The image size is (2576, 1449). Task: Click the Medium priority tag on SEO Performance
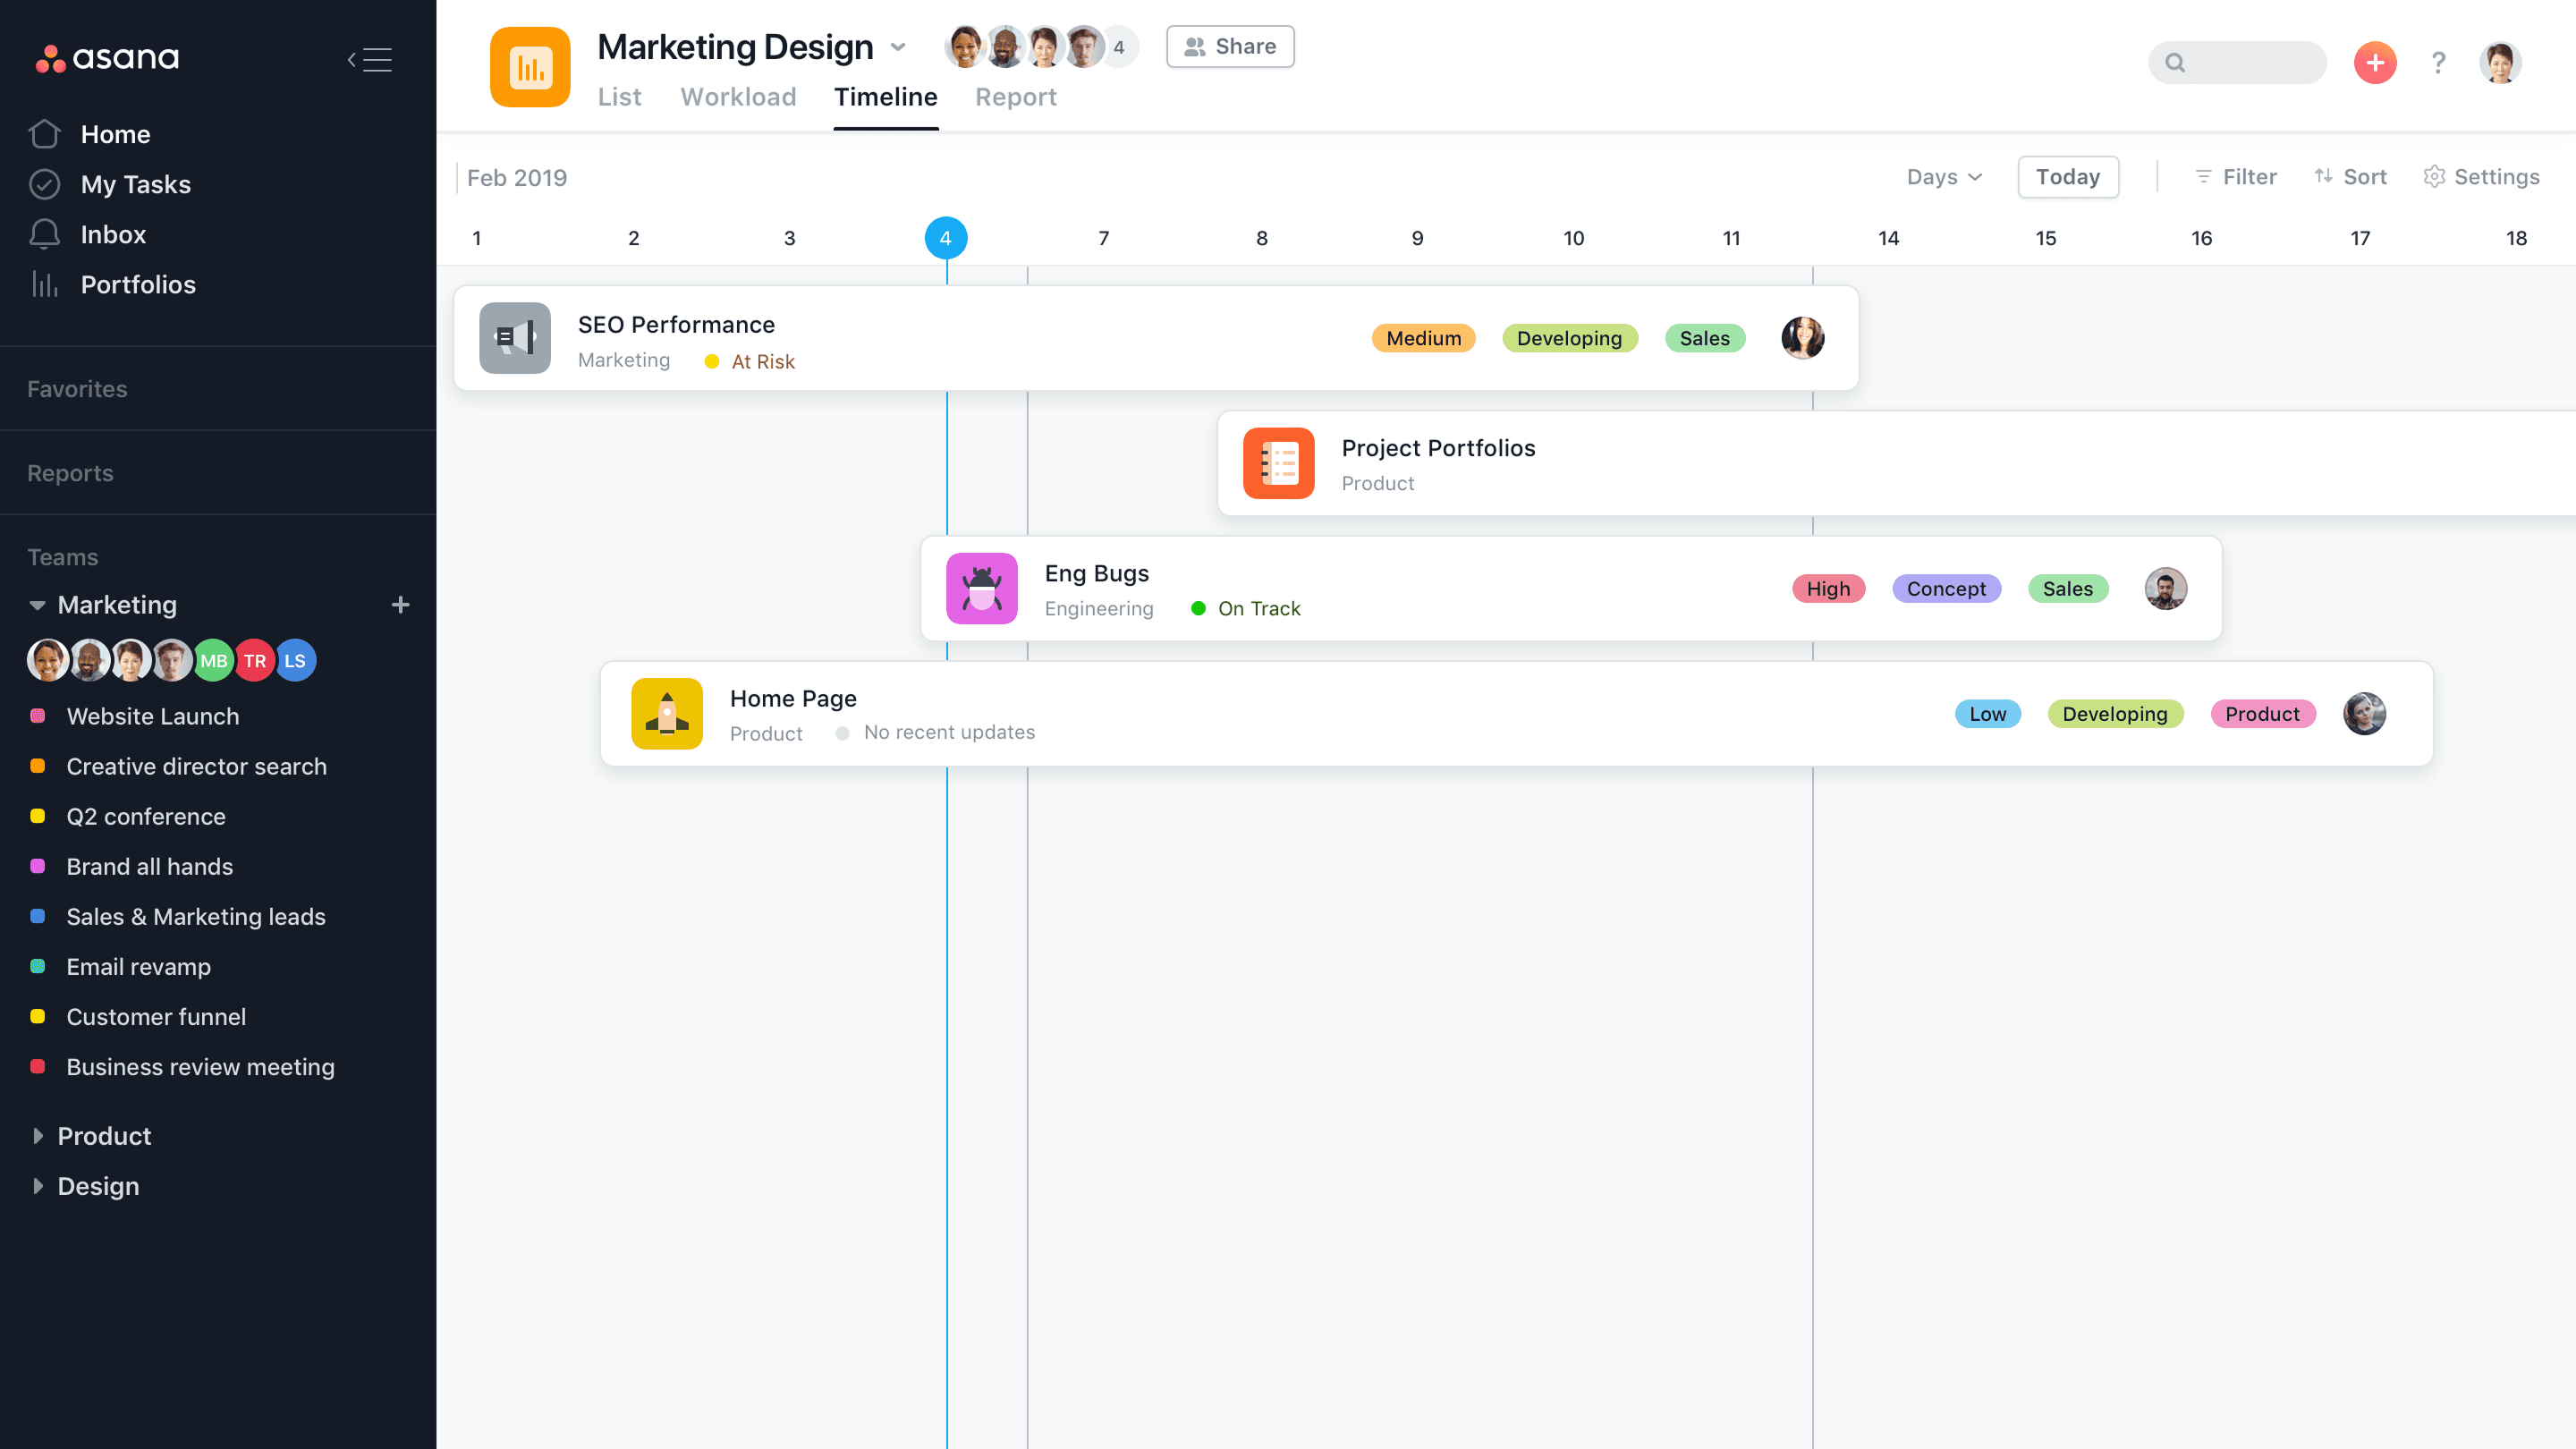pyautogui.click(x=1423, y=338)
